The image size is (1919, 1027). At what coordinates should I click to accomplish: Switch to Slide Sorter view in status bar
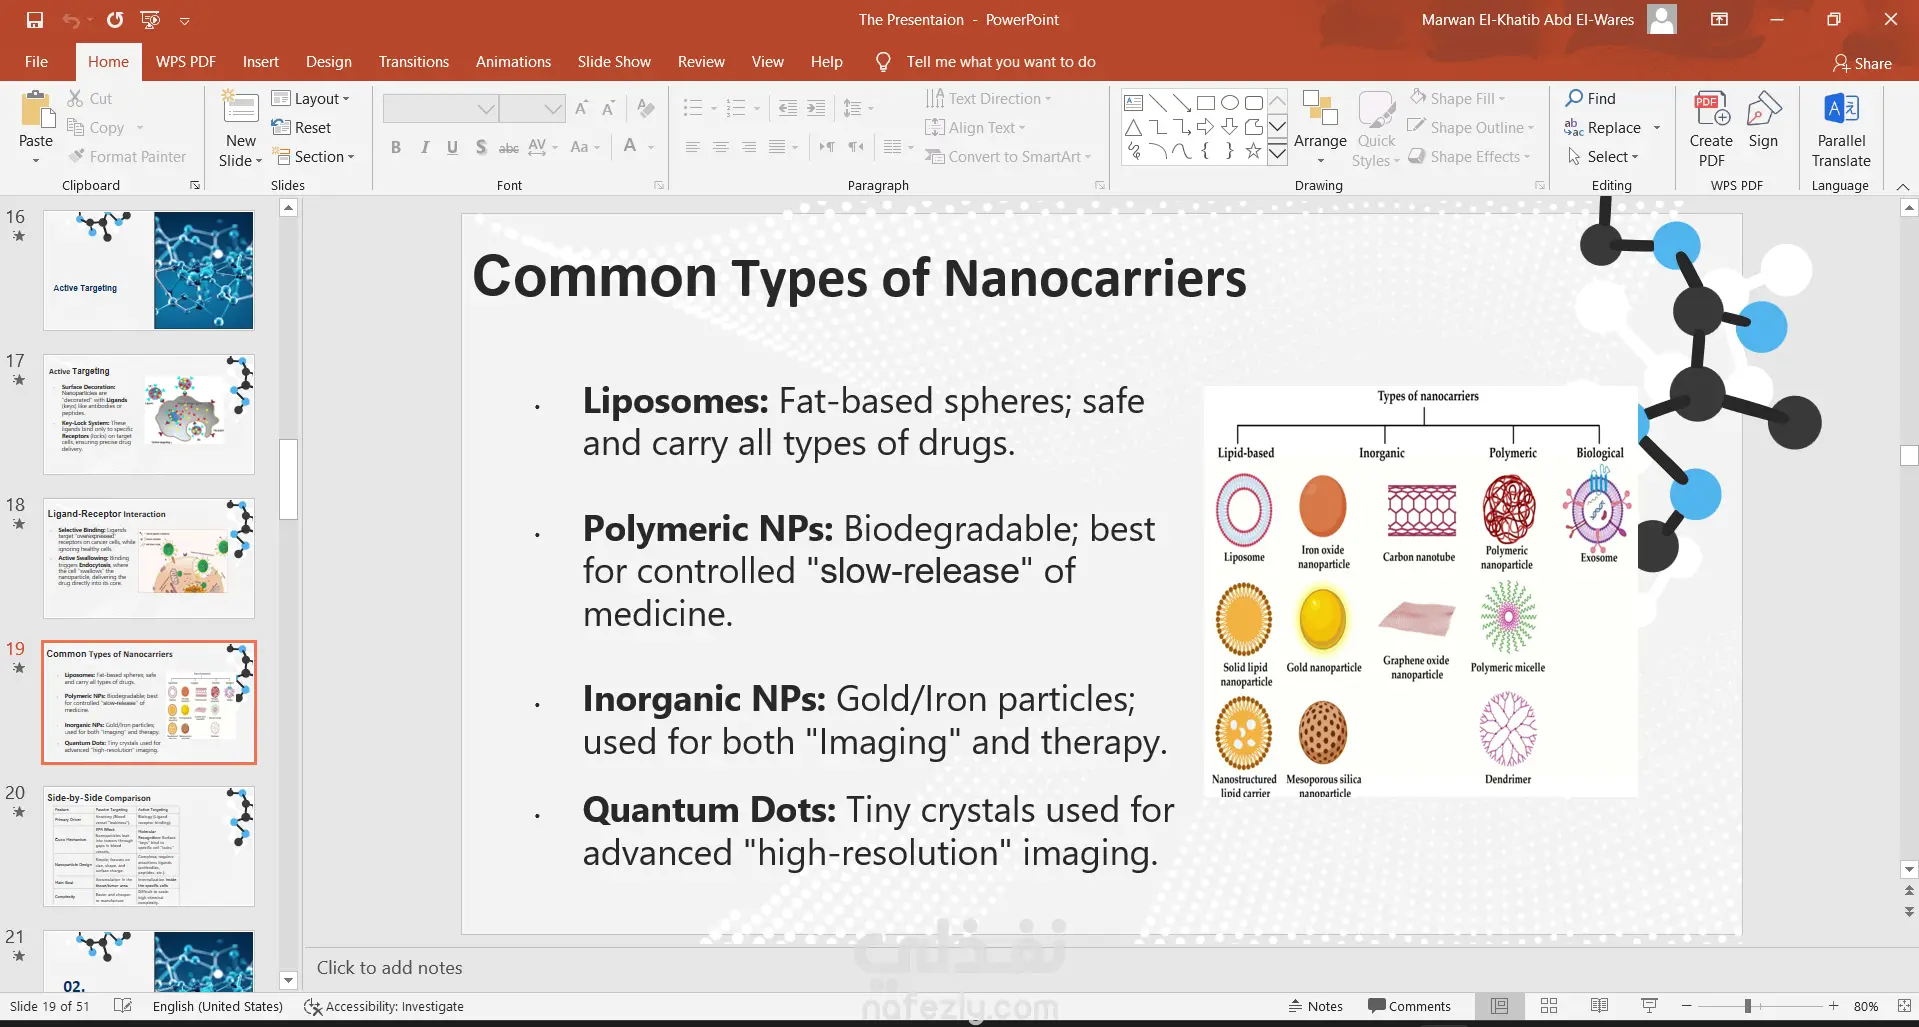pos(1549,1006)
